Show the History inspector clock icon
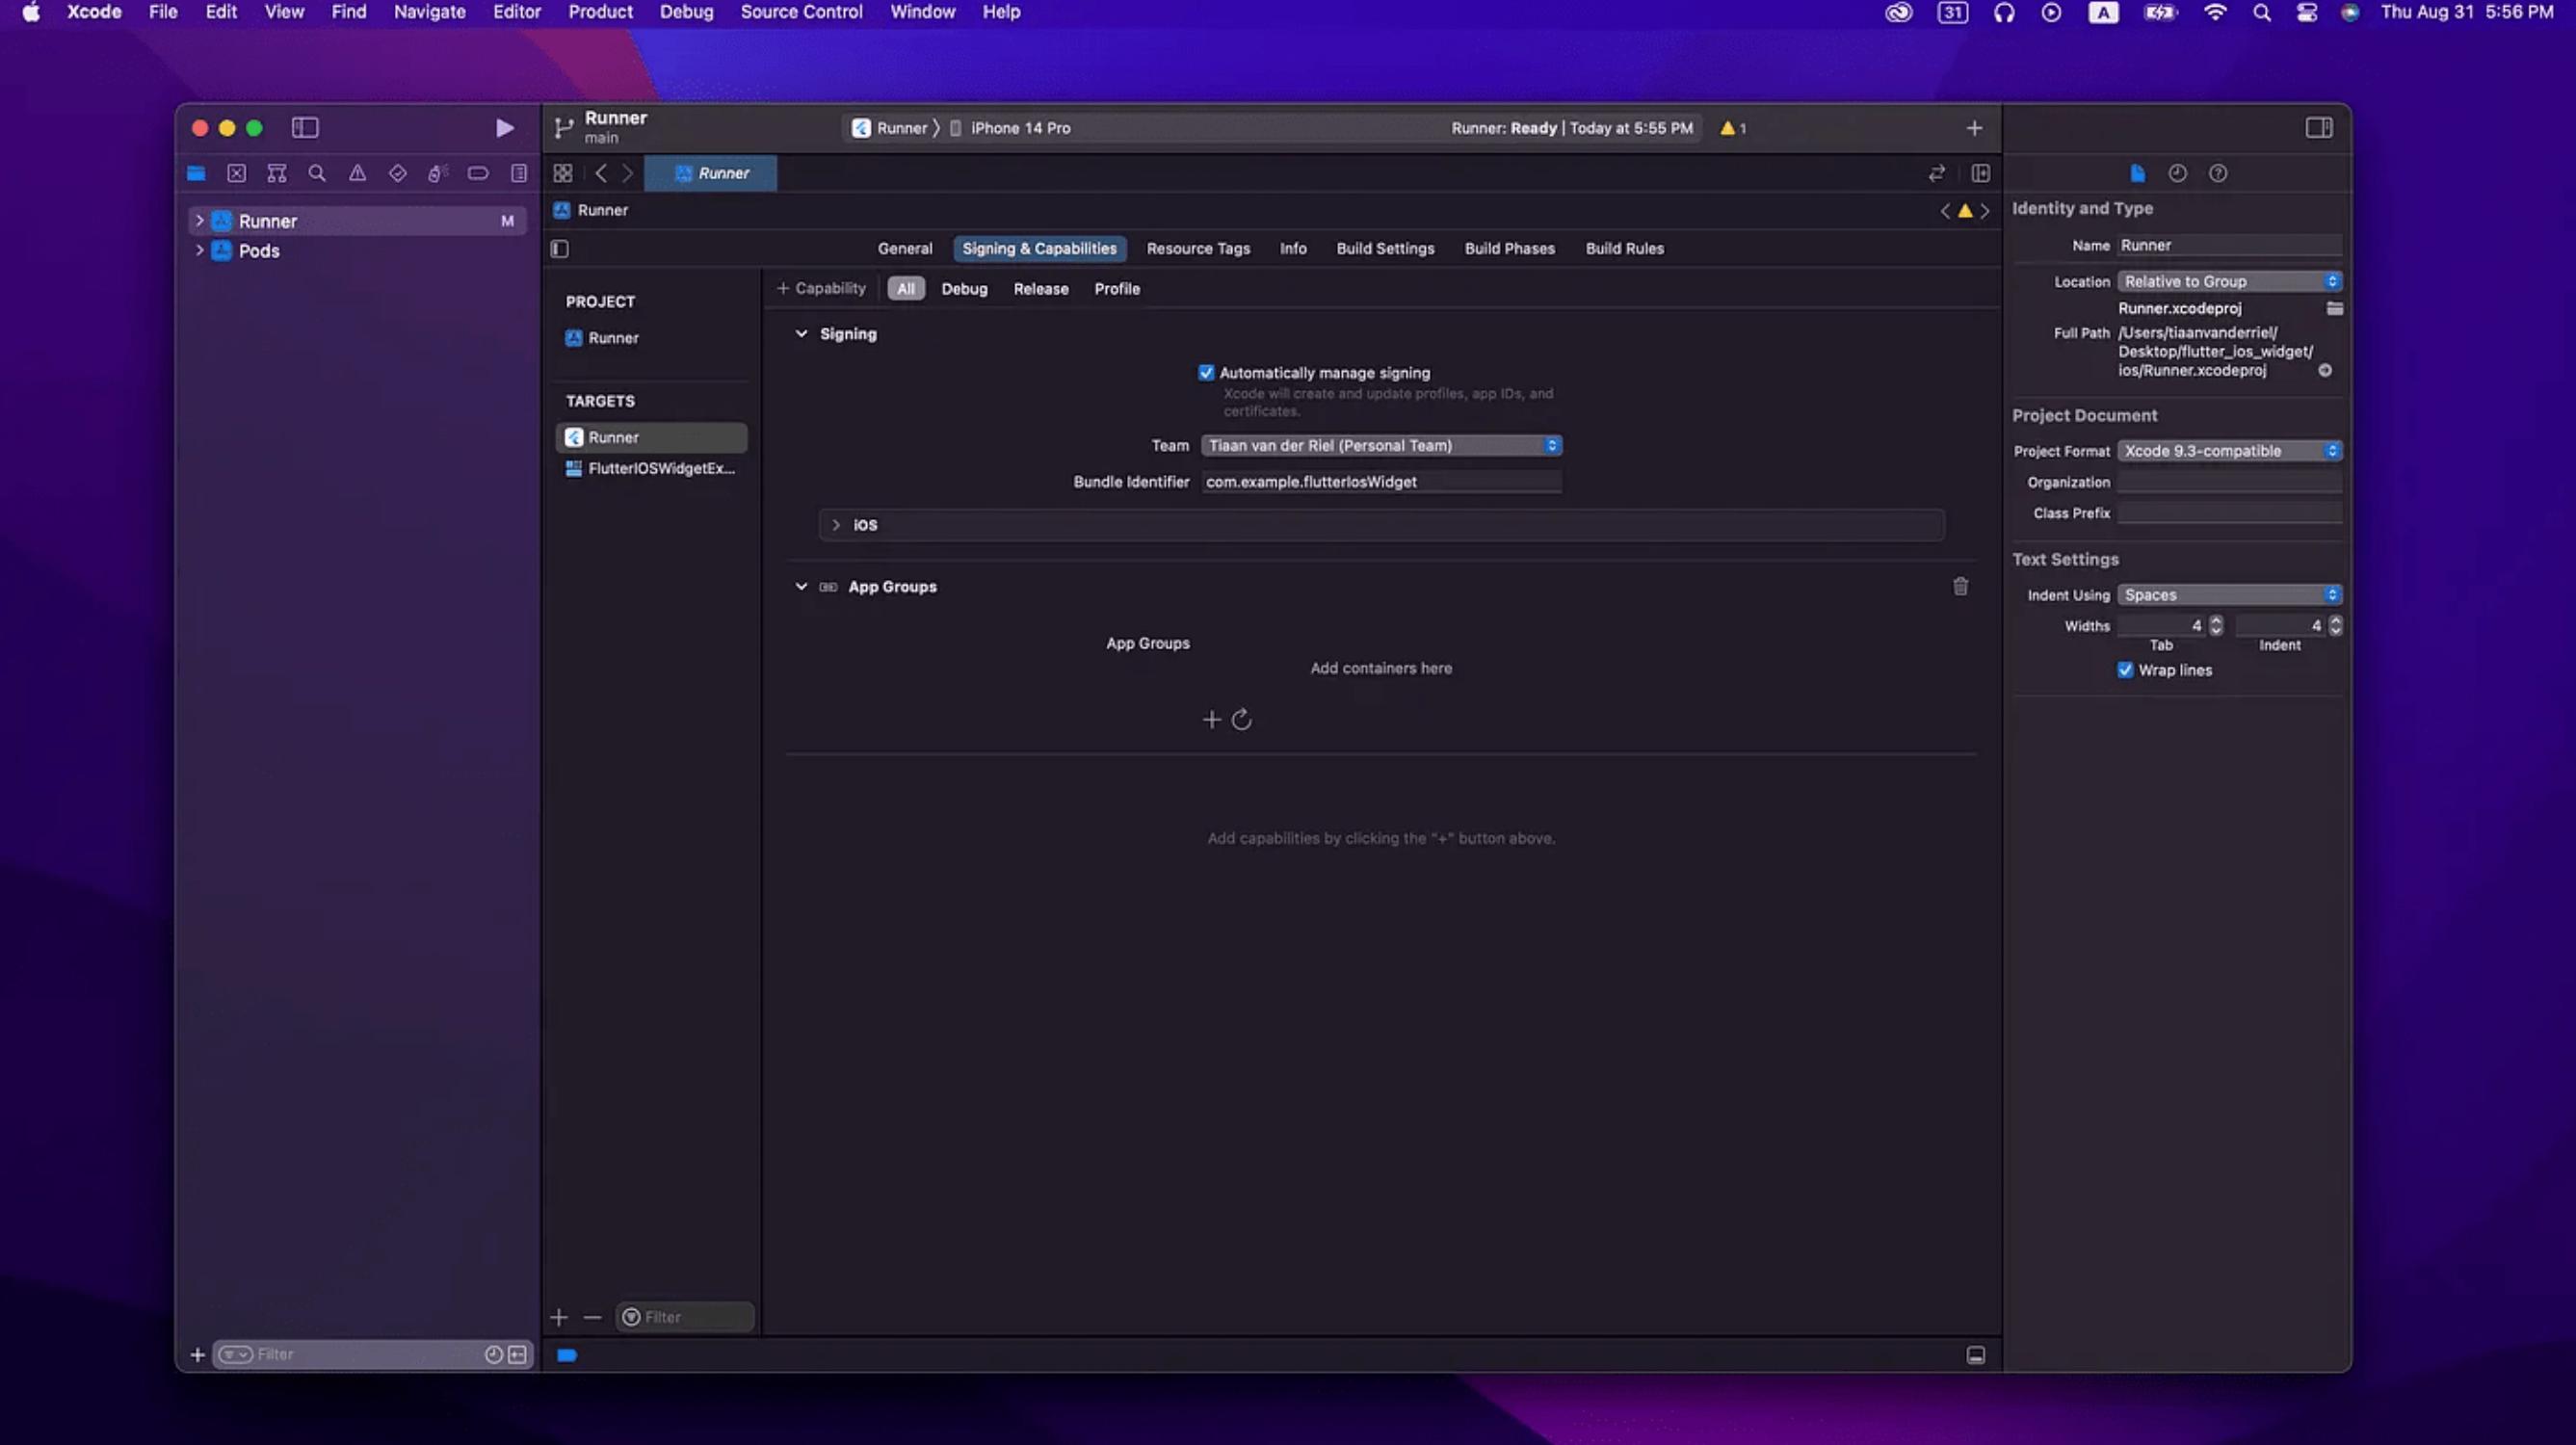The width and height of the screenshot is (2576, 1445). pyautogui.click(x=2177, y=173)
